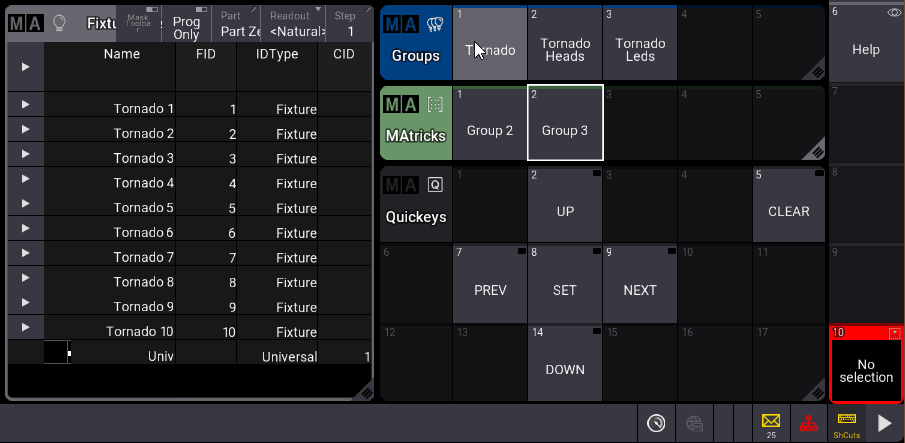Toggle the eye icon on the Help cell

tap(892, 13)
